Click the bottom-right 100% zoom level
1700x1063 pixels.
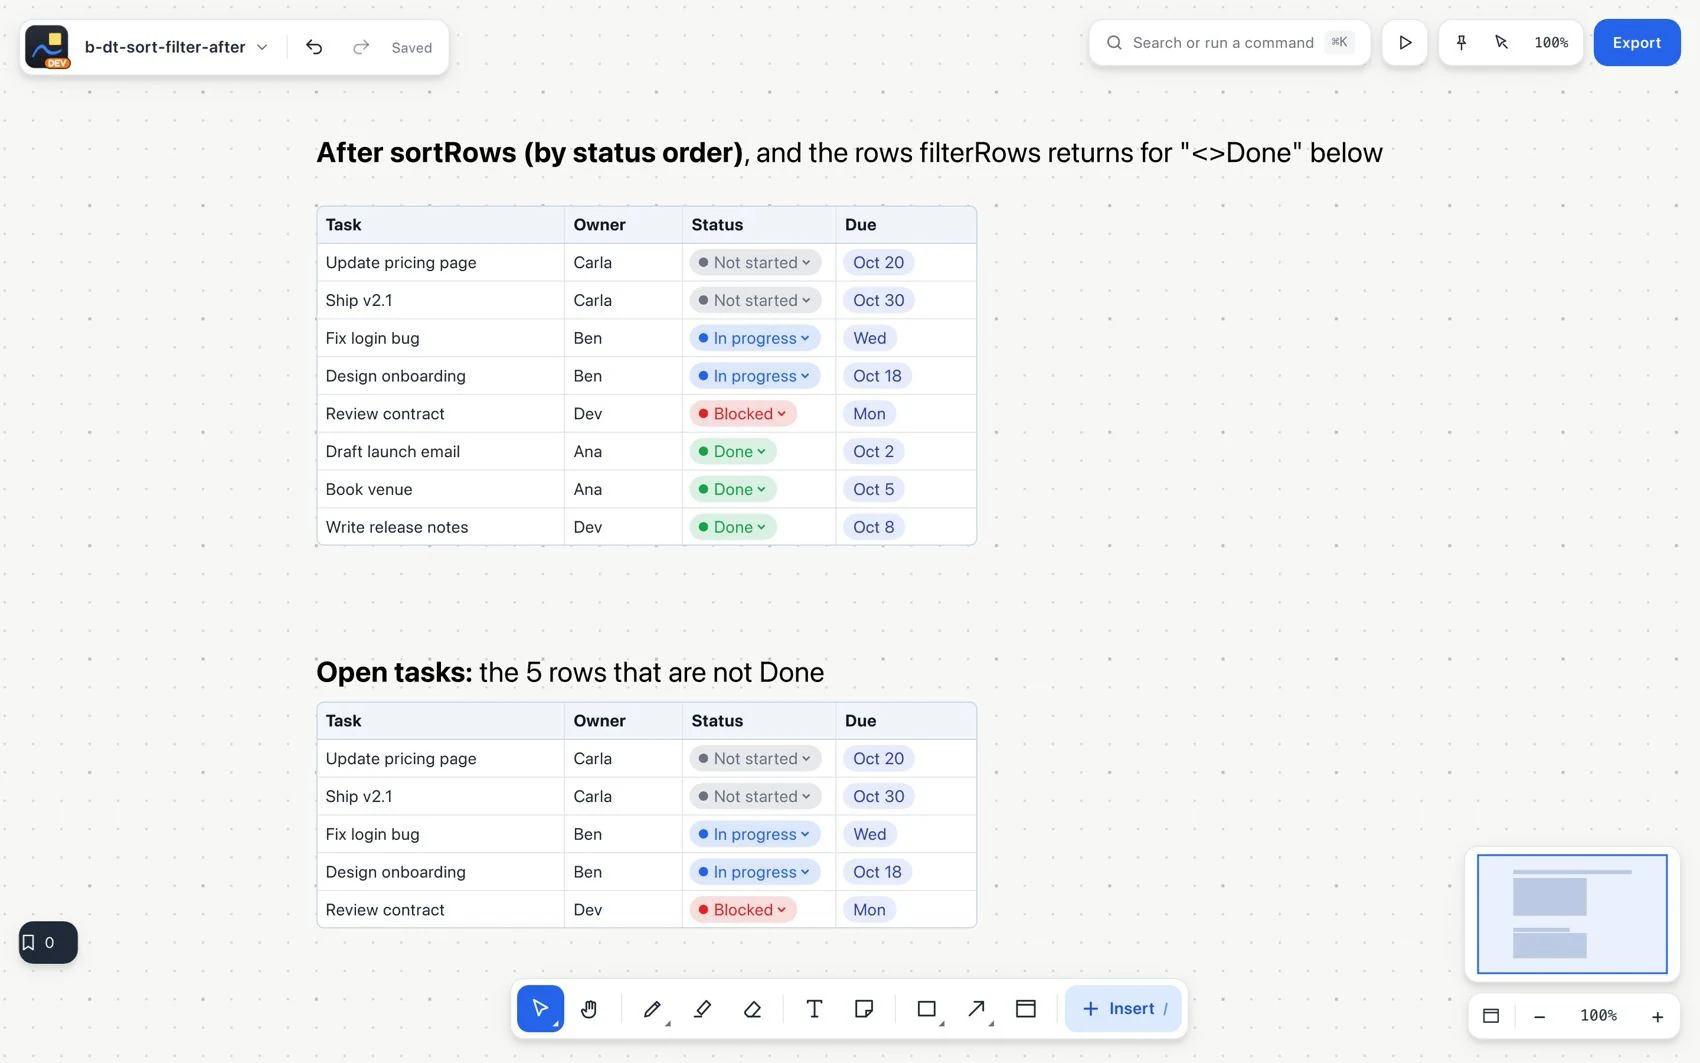point(1598,1016)
